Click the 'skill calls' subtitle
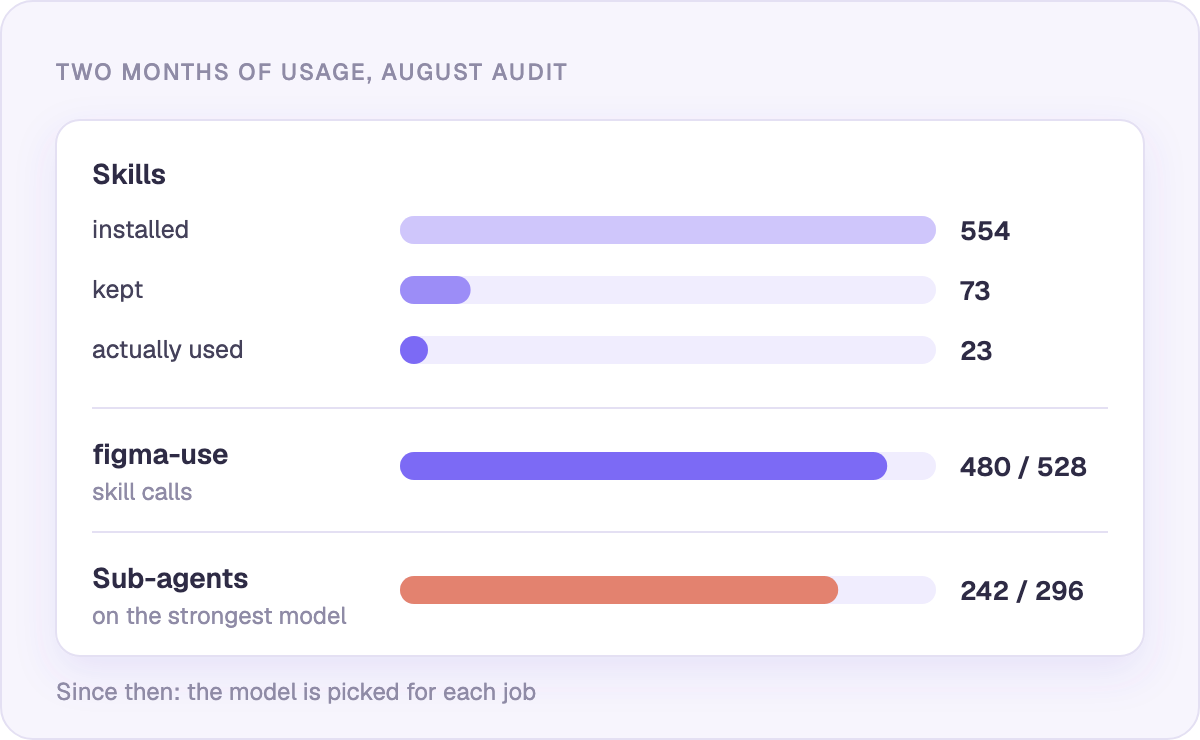The image size is (1200, 740). (x=142, y=492)
